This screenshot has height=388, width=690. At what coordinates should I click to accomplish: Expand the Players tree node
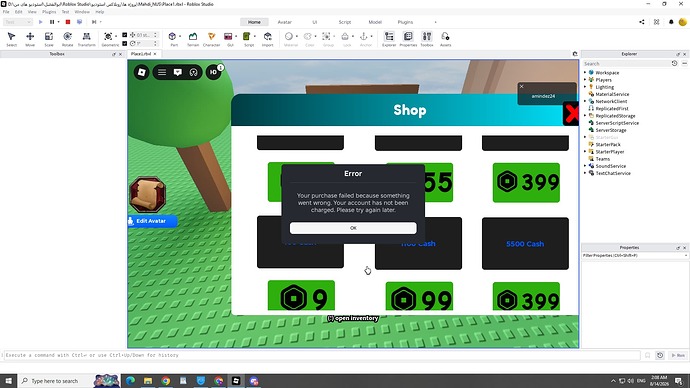pos(585,80)
